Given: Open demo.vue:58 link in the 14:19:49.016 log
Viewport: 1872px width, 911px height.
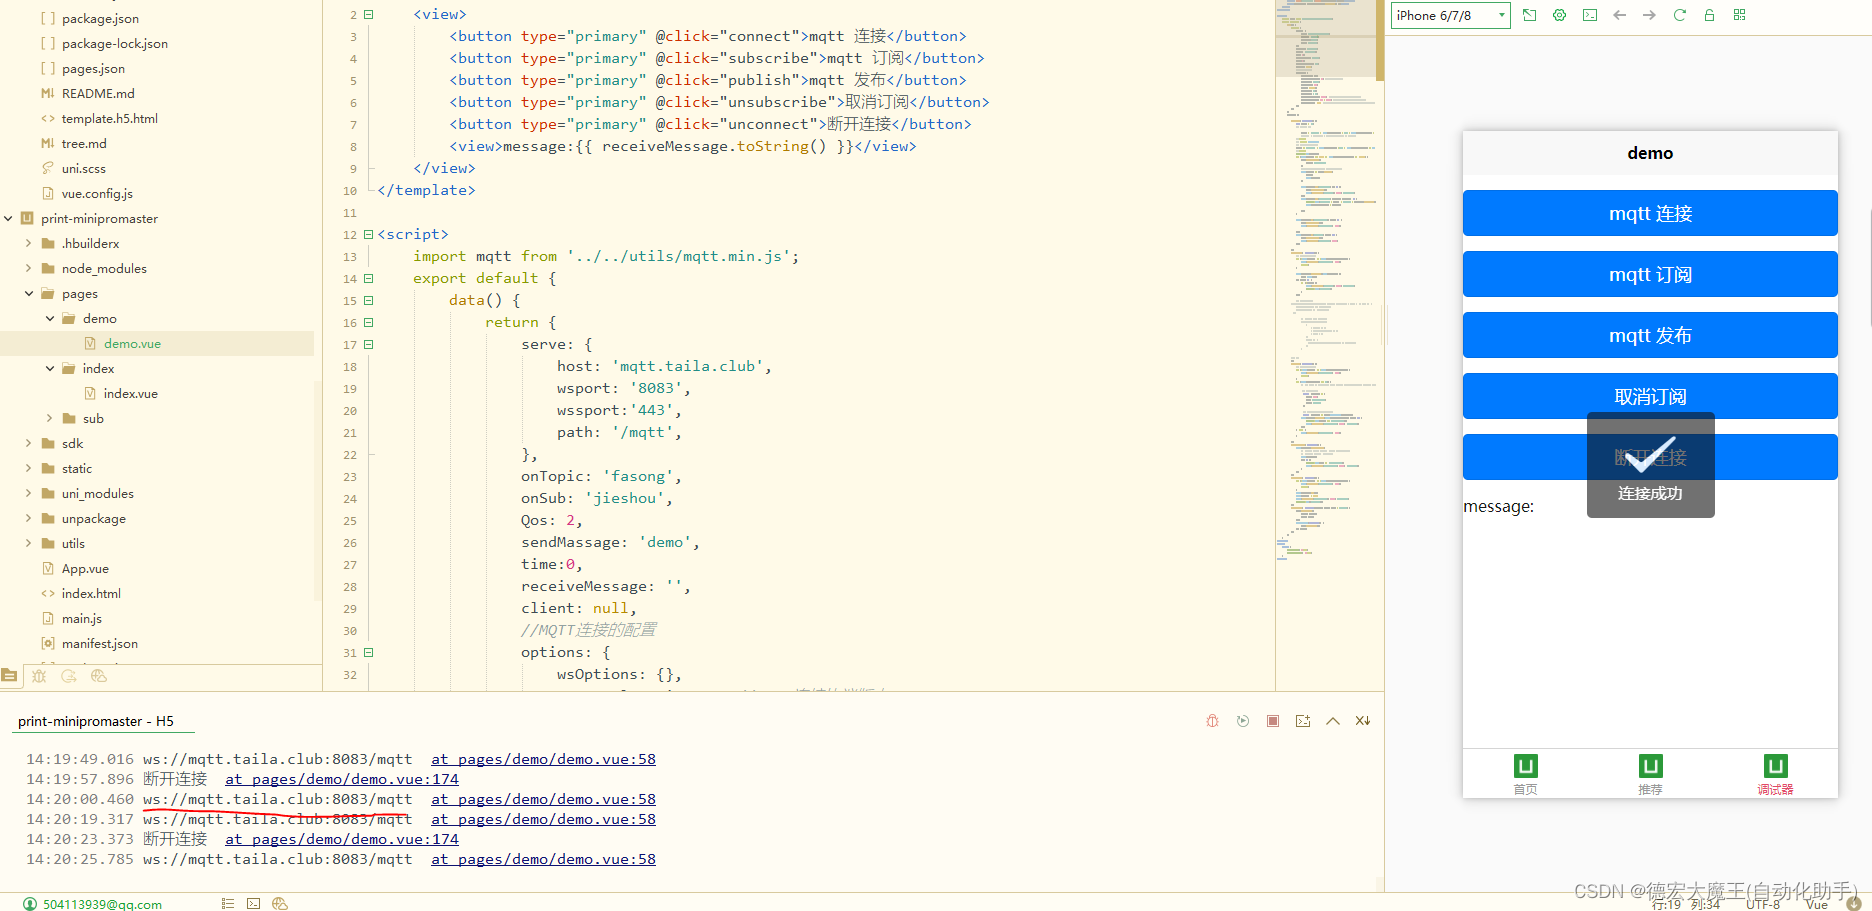Looking at the screenshot, I should point(543,759).
